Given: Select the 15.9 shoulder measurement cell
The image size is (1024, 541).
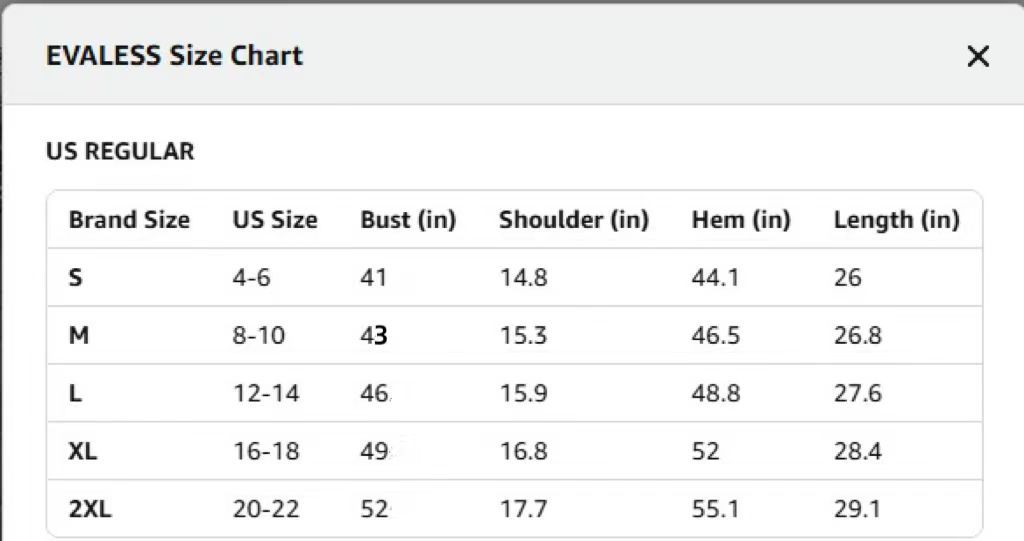Looking at the screenshot, I should pyautogui.click(x=524, y=393).
